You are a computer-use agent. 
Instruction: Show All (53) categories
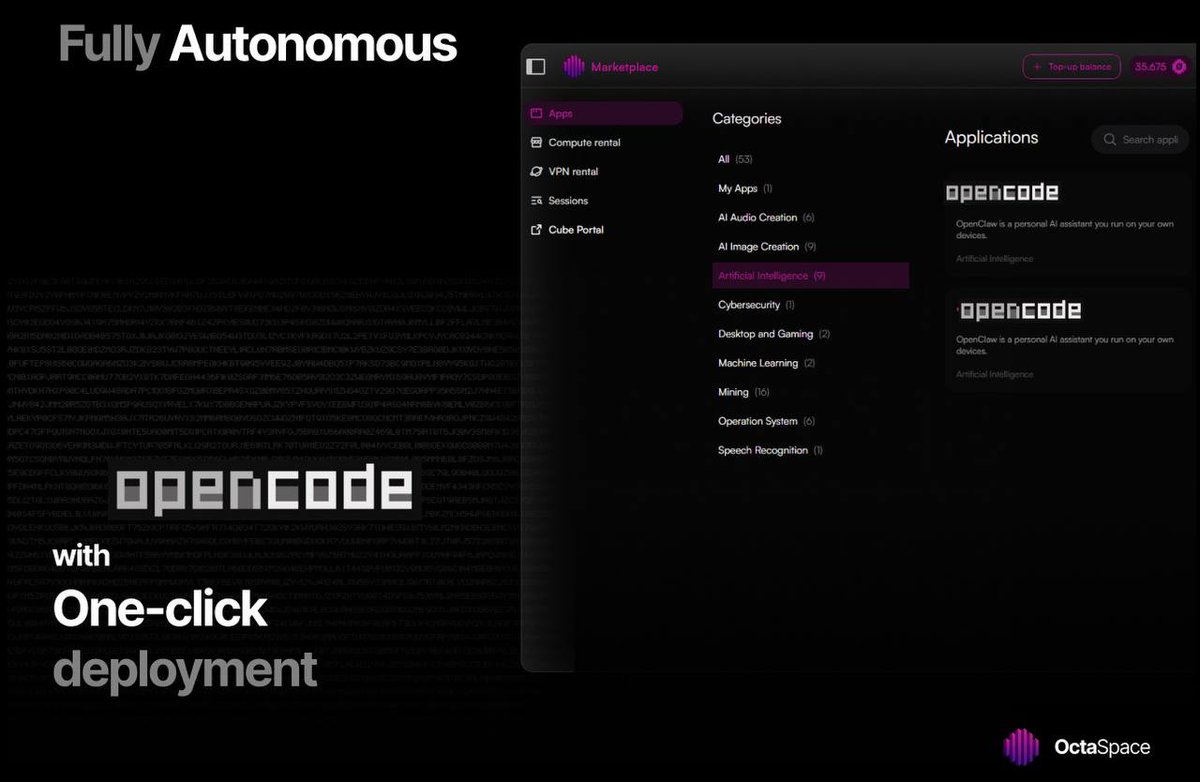coord(735,159)
